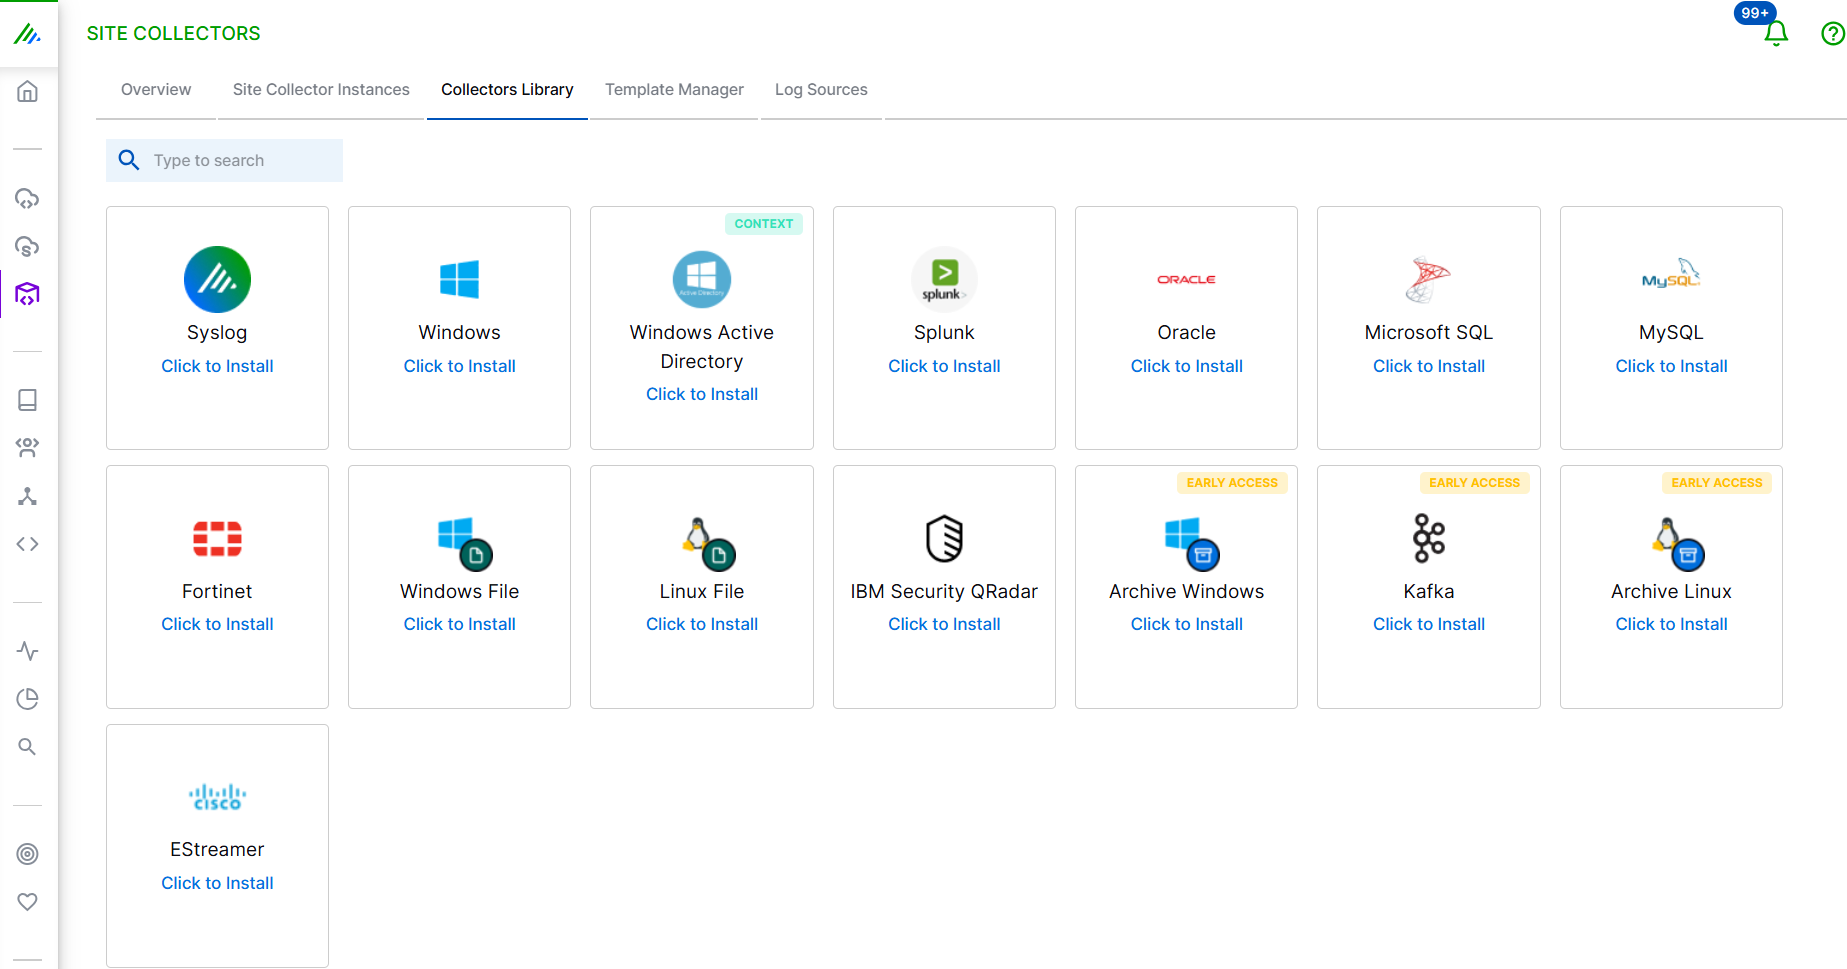Open the target icon in sidebar
The image size is (1847, 969).
point(28,854)
